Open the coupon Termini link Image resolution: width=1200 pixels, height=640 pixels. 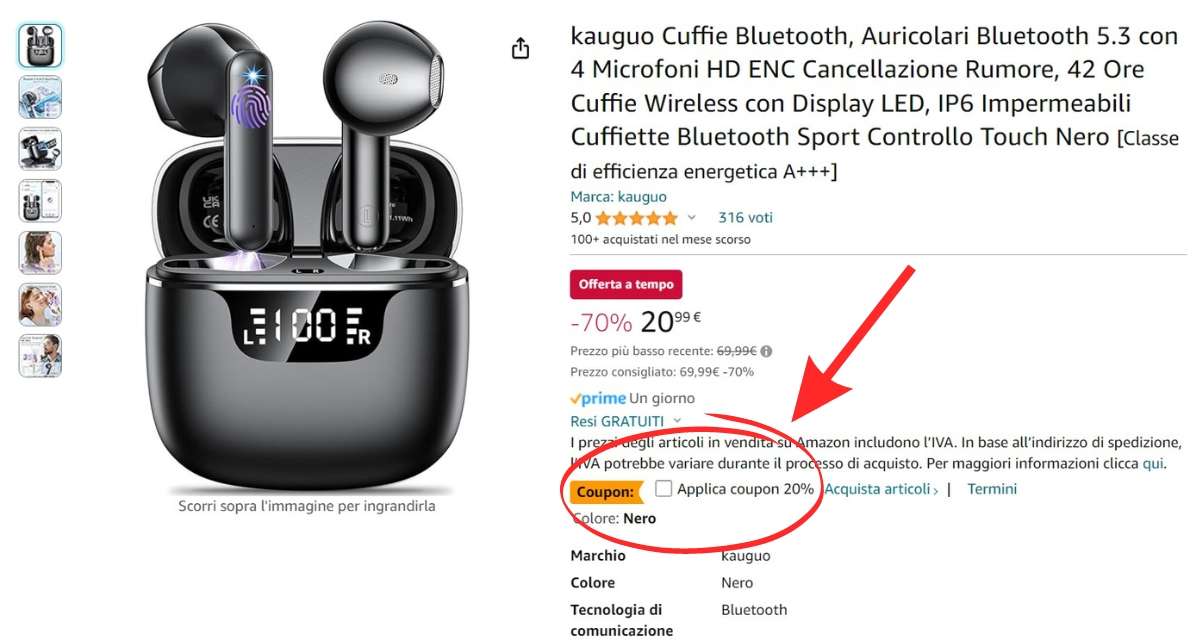[x=992, y=489]
